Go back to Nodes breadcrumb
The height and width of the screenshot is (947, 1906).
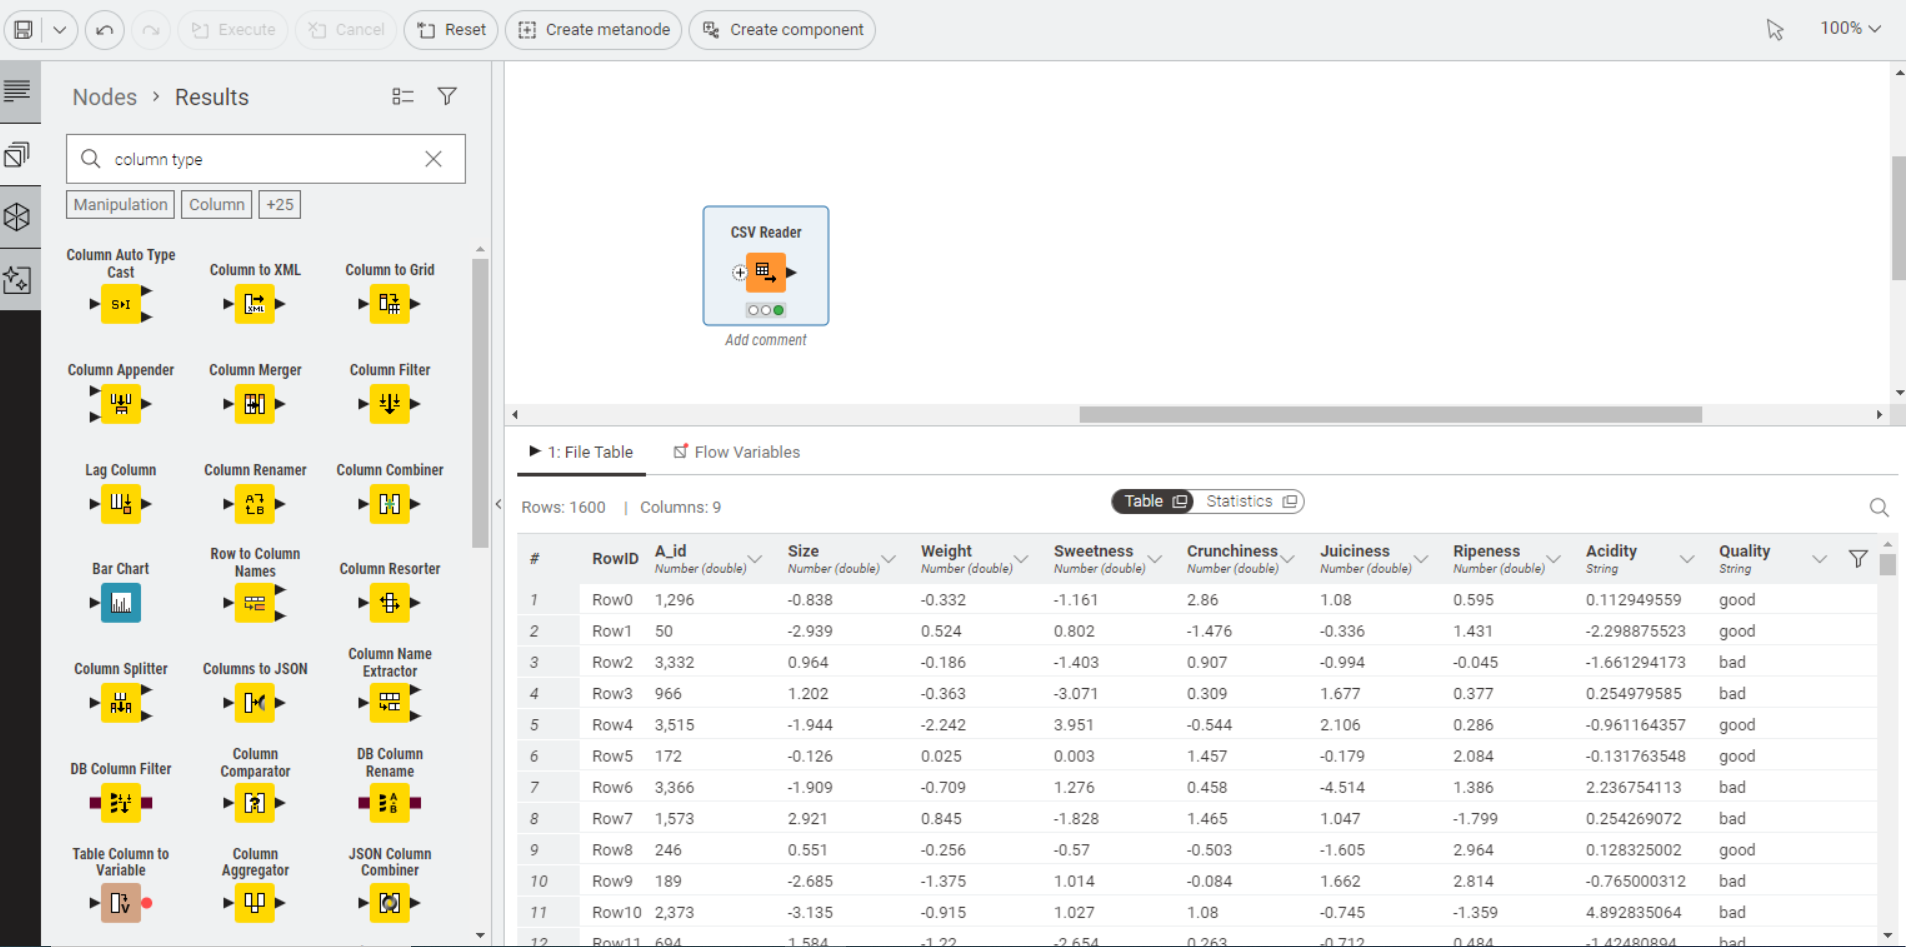pos(105,97)
